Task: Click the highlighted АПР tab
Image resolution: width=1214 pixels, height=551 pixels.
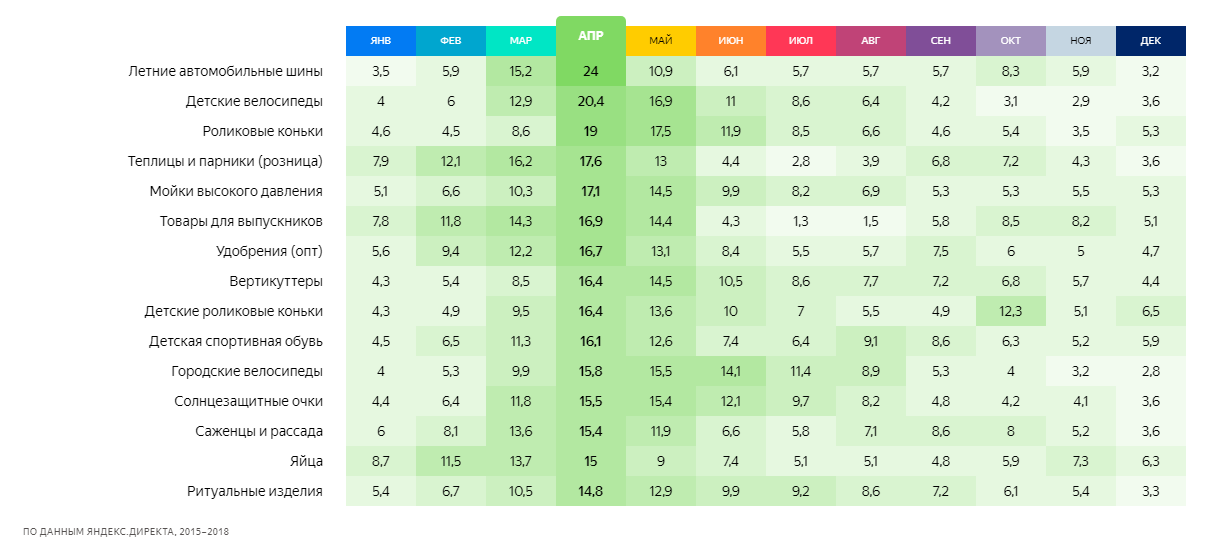Action: (x=590, y=35)
